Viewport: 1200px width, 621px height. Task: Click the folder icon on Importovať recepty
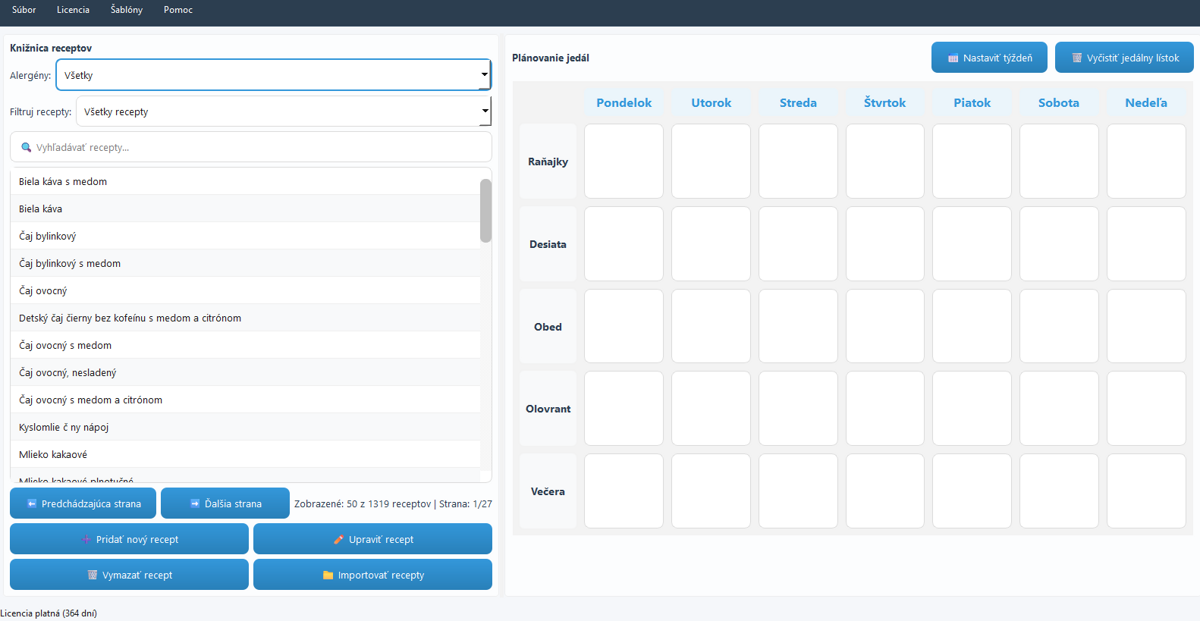click(328, 576)
